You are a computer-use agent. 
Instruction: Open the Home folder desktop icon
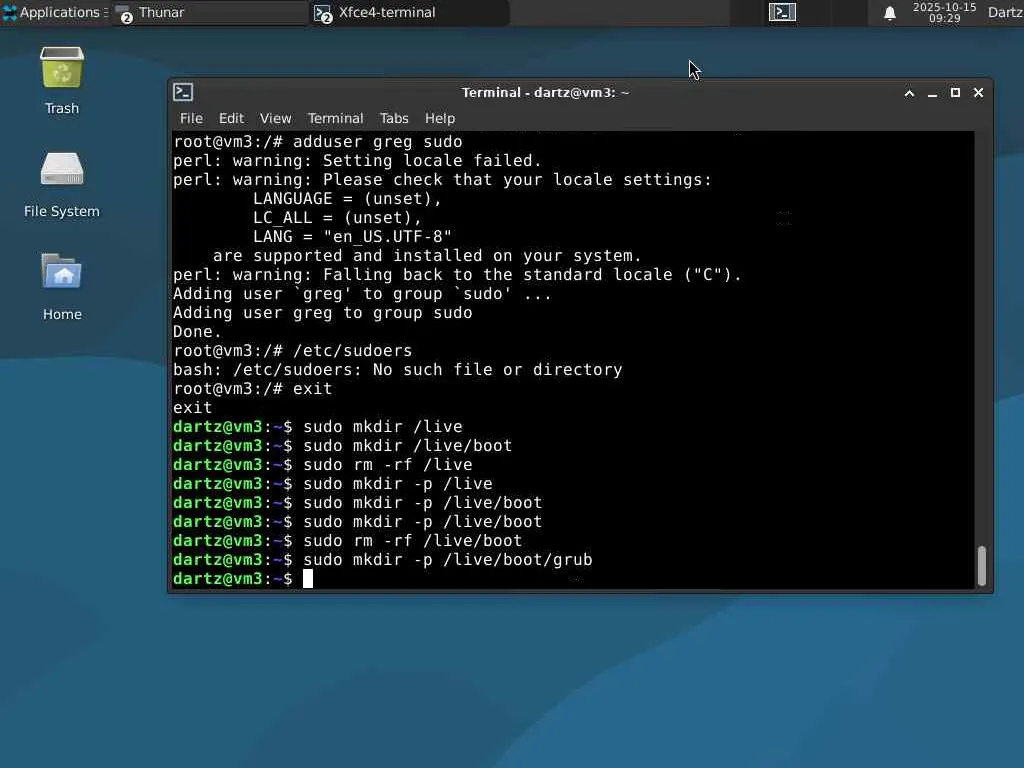[x=61, y=287]
